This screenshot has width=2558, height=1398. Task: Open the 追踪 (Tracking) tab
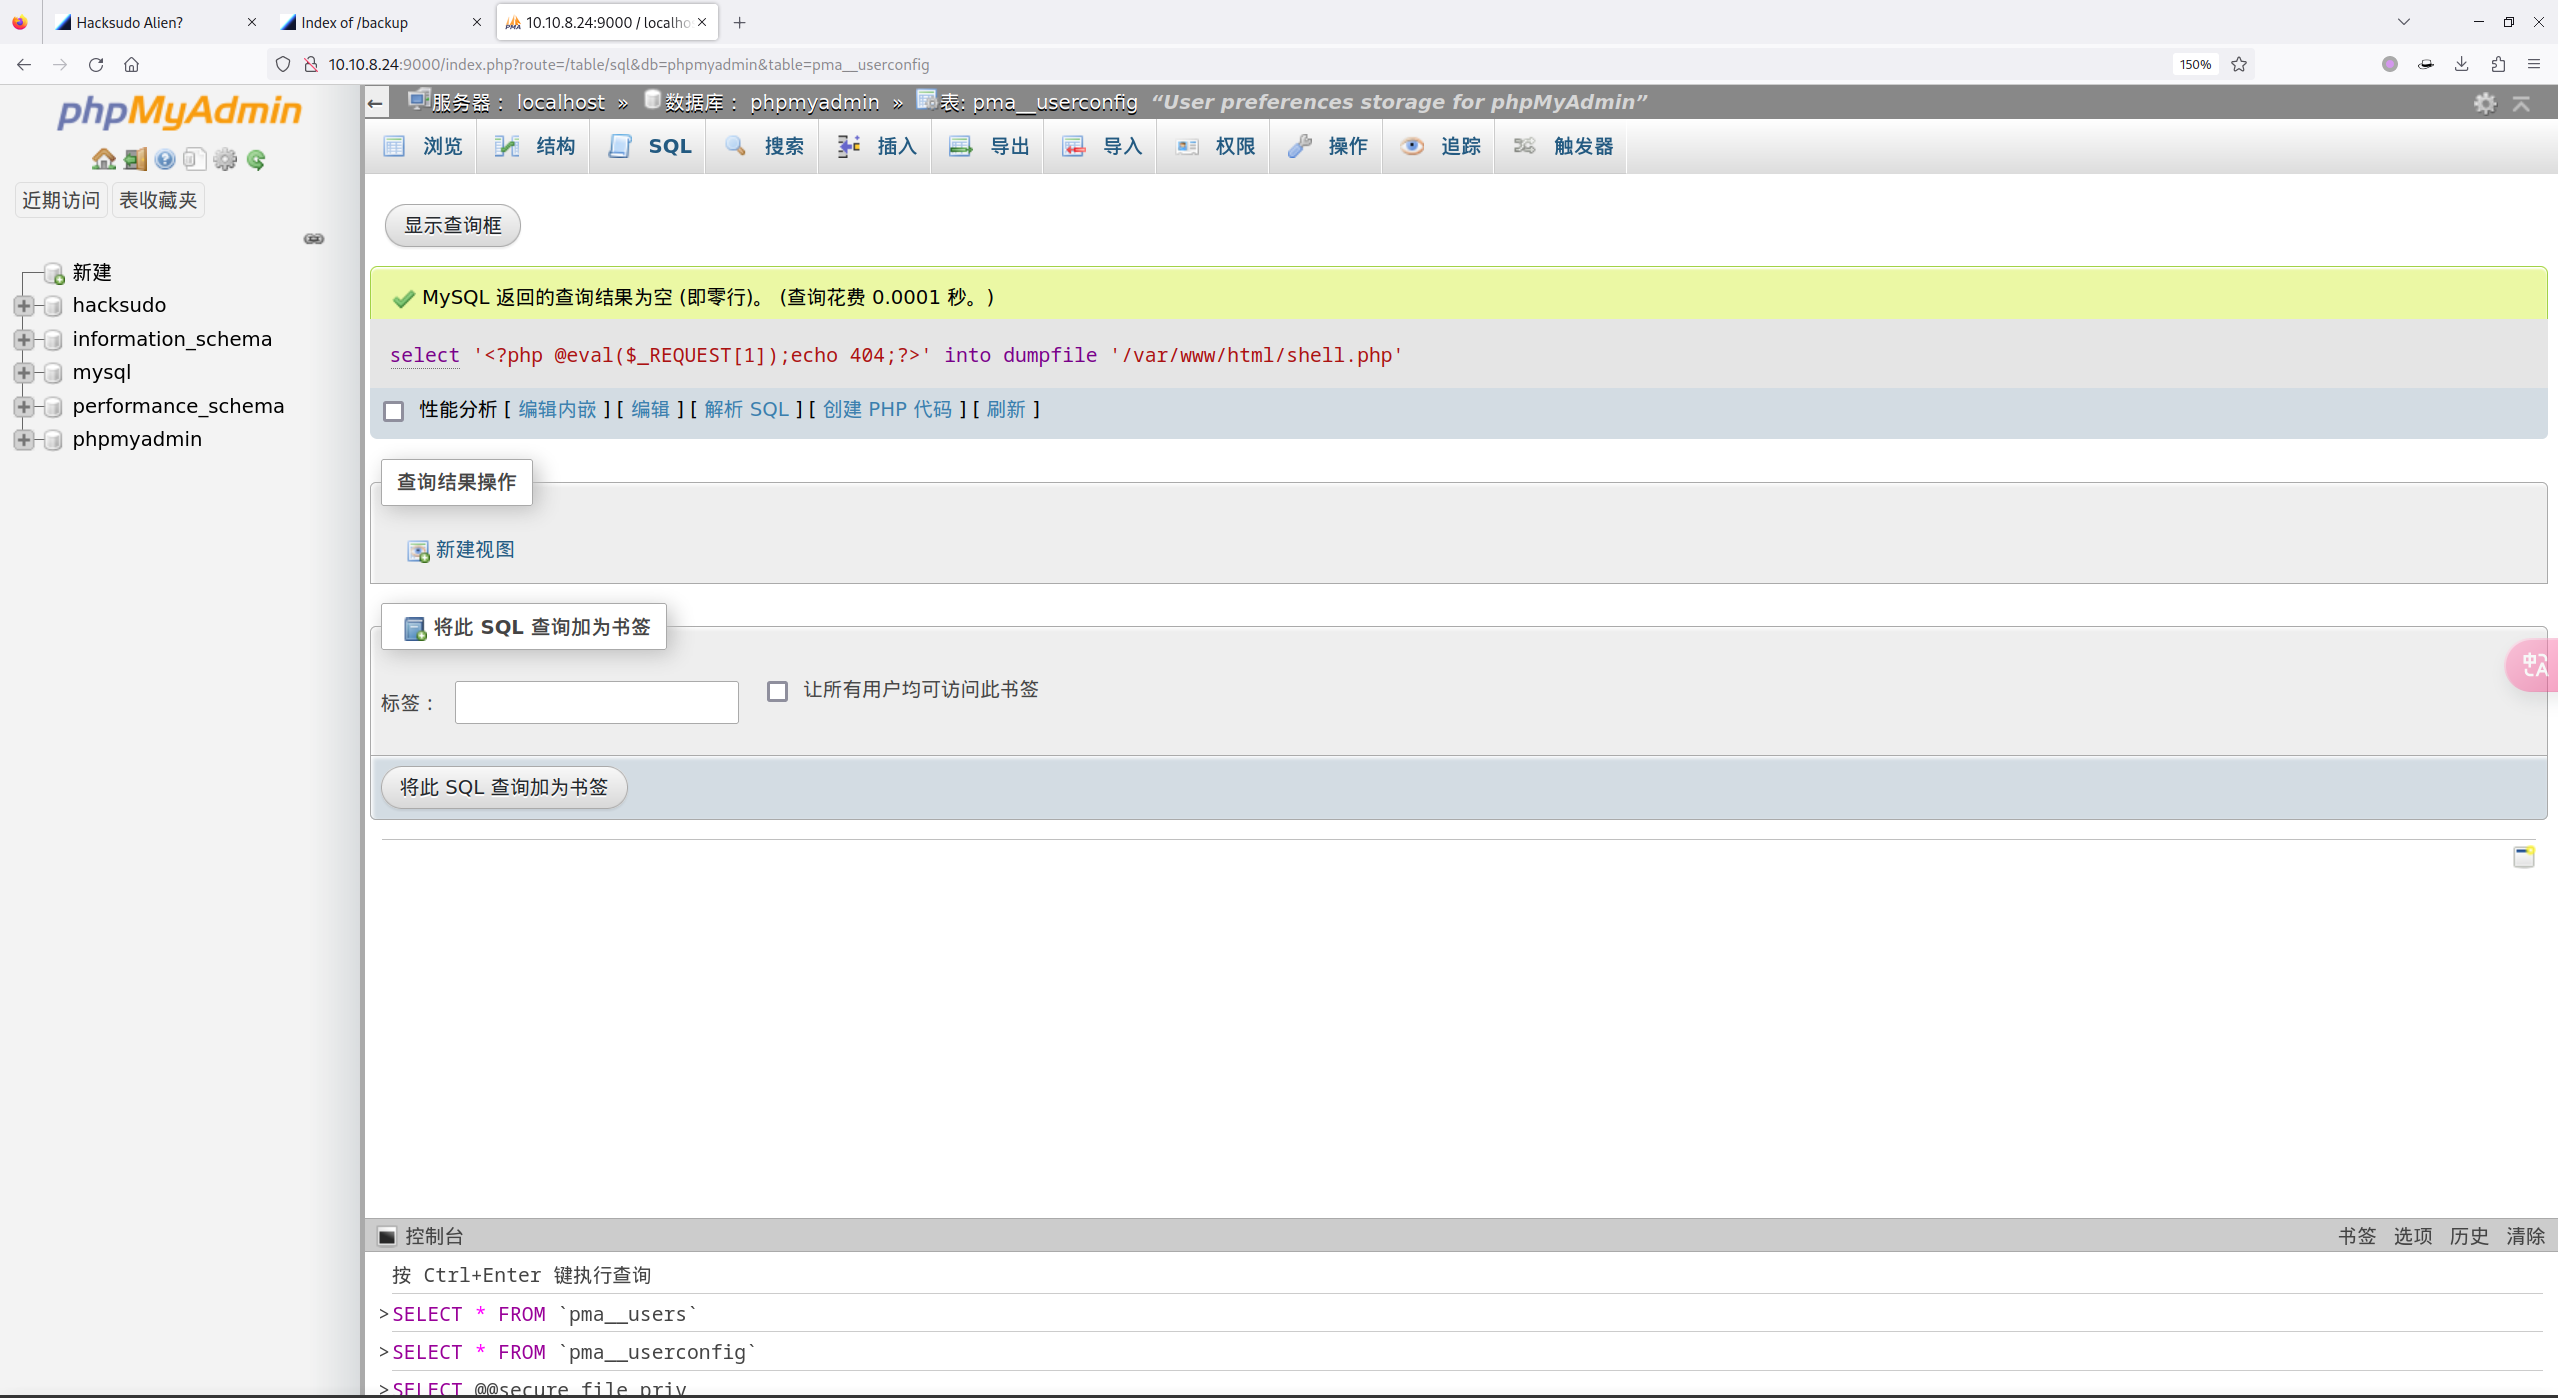click(1439, 146)
